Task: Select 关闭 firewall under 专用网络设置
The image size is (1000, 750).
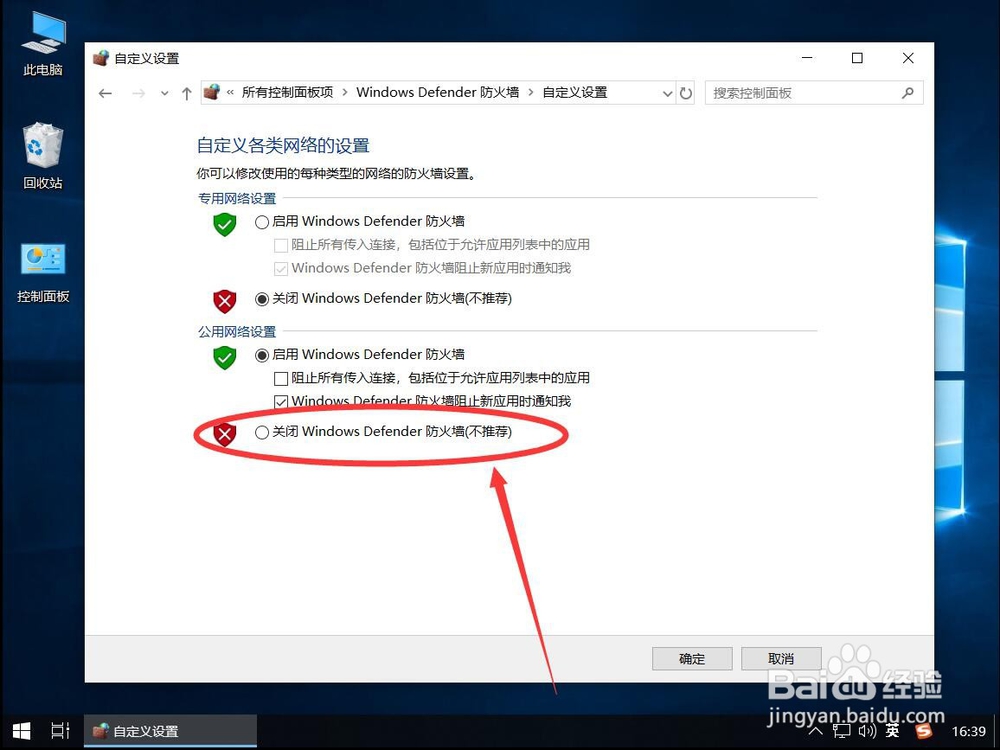Action: (x=261, y=299)
